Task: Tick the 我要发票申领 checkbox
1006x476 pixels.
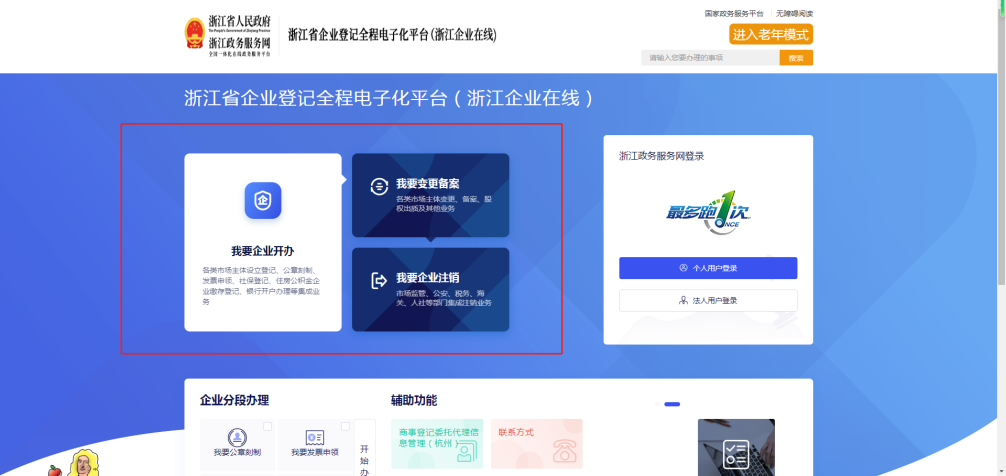Action: tap(345, 427)
